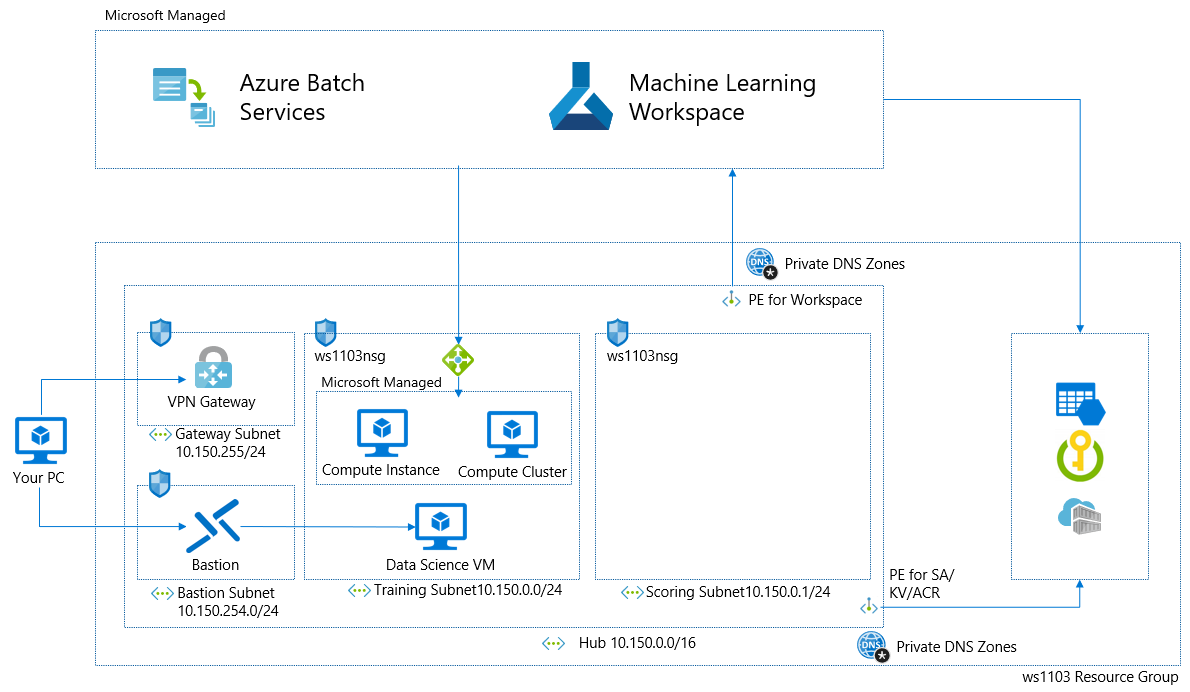Click the Gateway Subnet bracket icon
The width and height of the screenshot is (1190, 692).
160,436
